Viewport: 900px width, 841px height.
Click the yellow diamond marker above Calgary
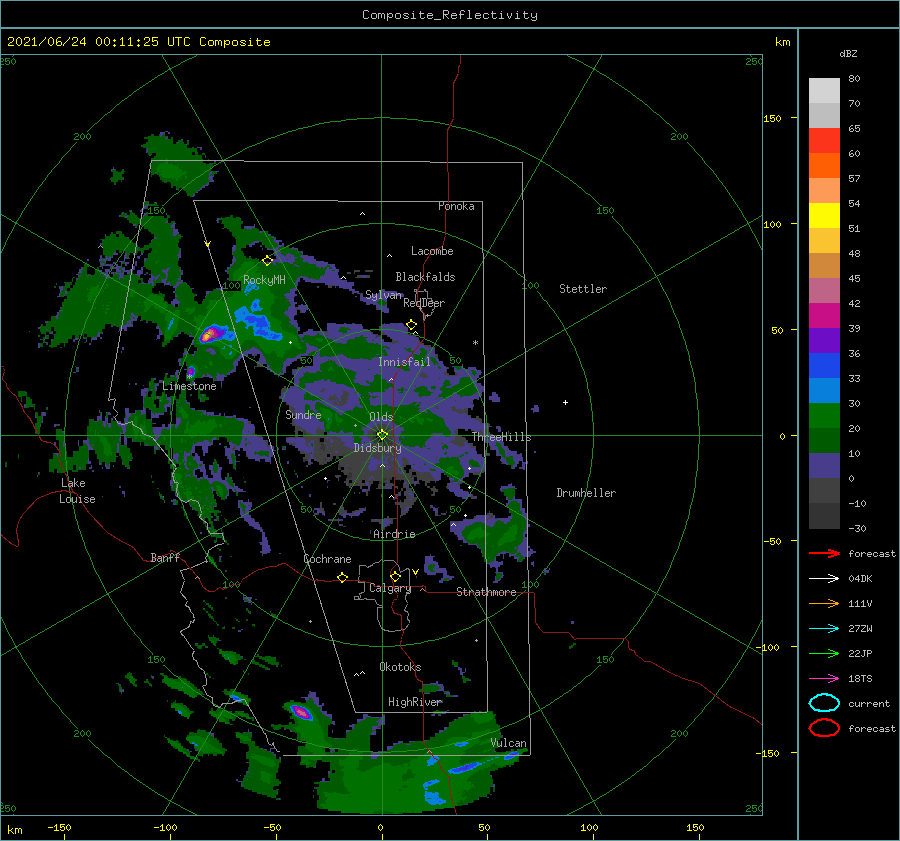[x=395, y=576]
